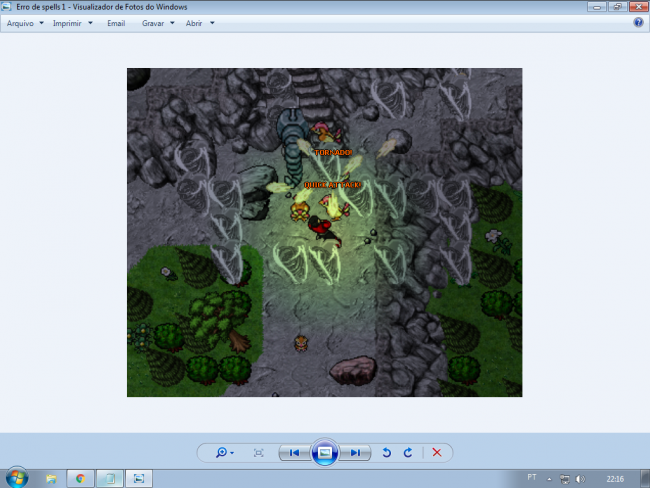This screenshot has height=488, width=650.
Task: Click the Show Desktop strip on the taskbar
Action: (645, 479)
